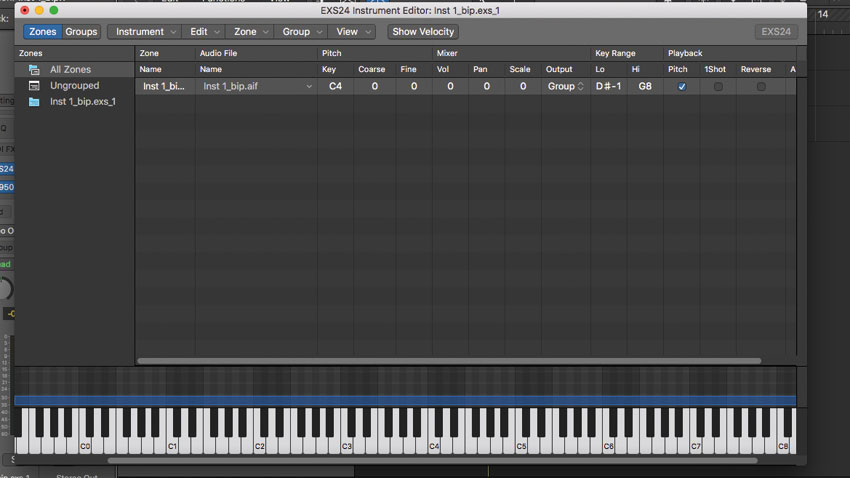Click the keyboard horizontal scrollbar
The width and height of the screenshot is (850, 478).
tap(432, 461)
